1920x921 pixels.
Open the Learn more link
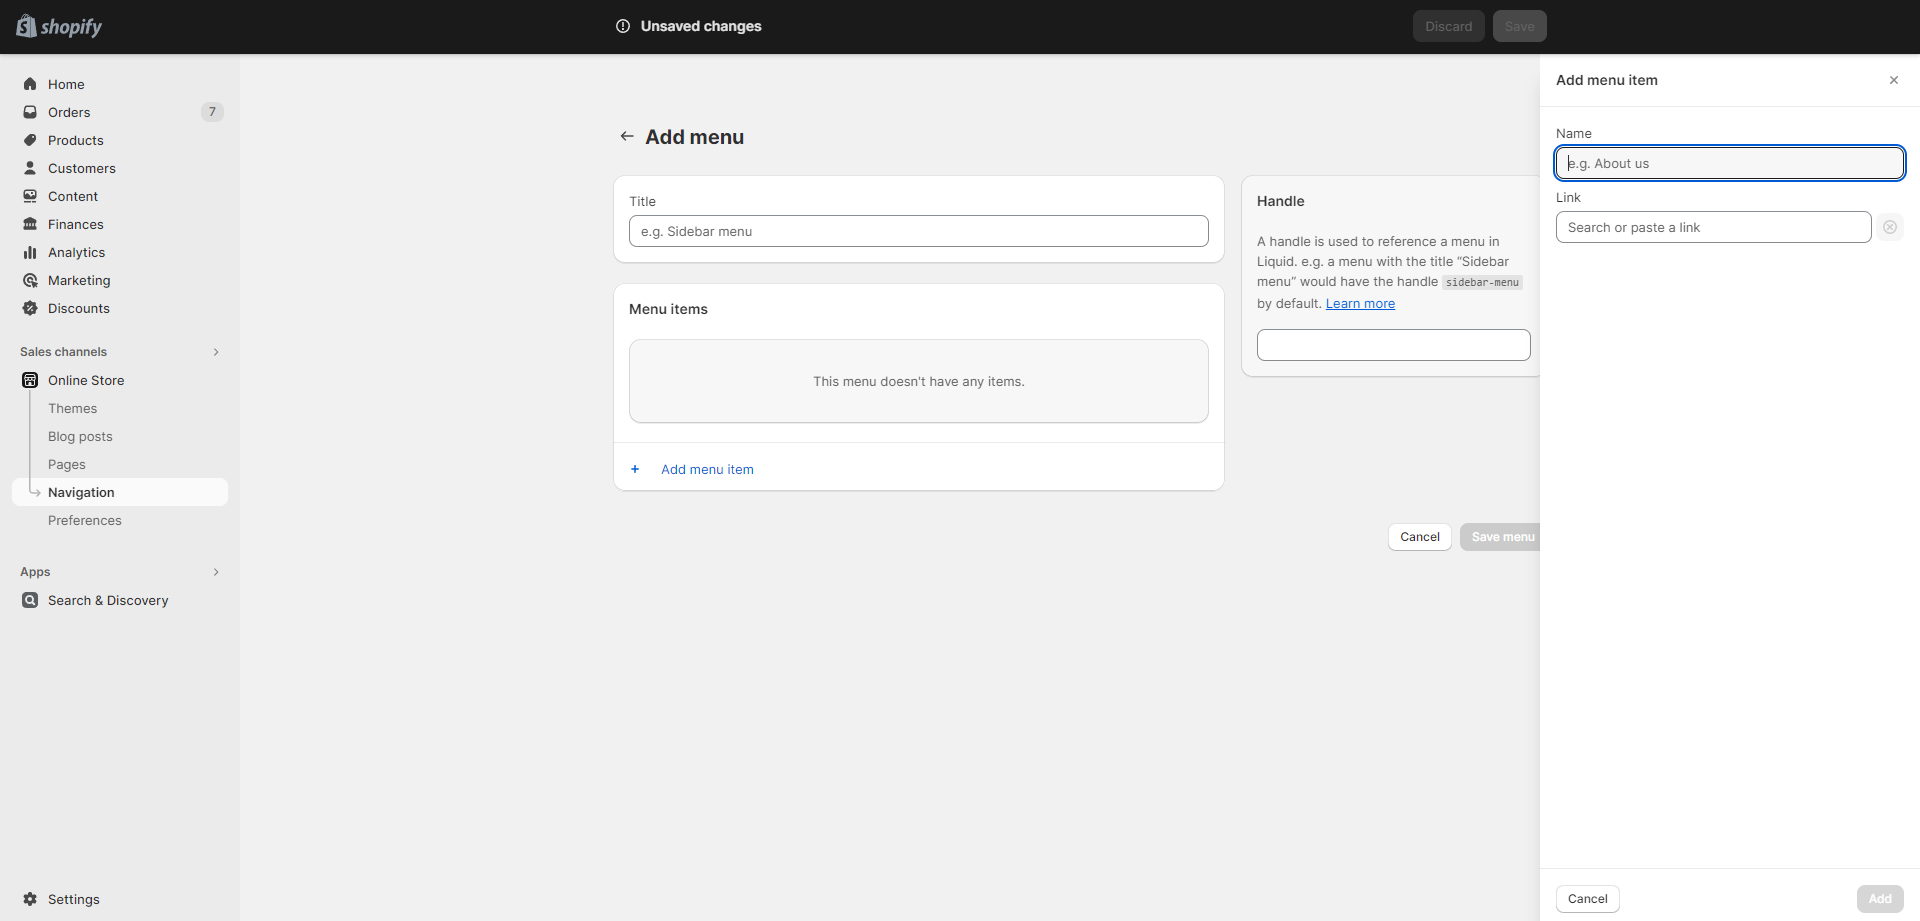[x=1360, y=304]
